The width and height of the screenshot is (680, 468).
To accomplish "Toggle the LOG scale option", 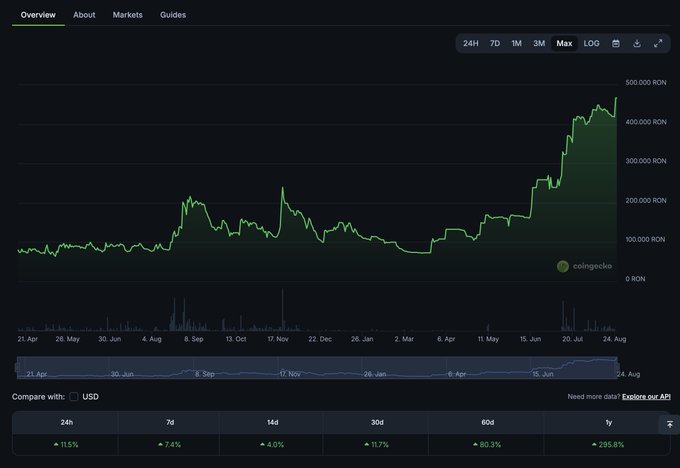I will [591, 43].
